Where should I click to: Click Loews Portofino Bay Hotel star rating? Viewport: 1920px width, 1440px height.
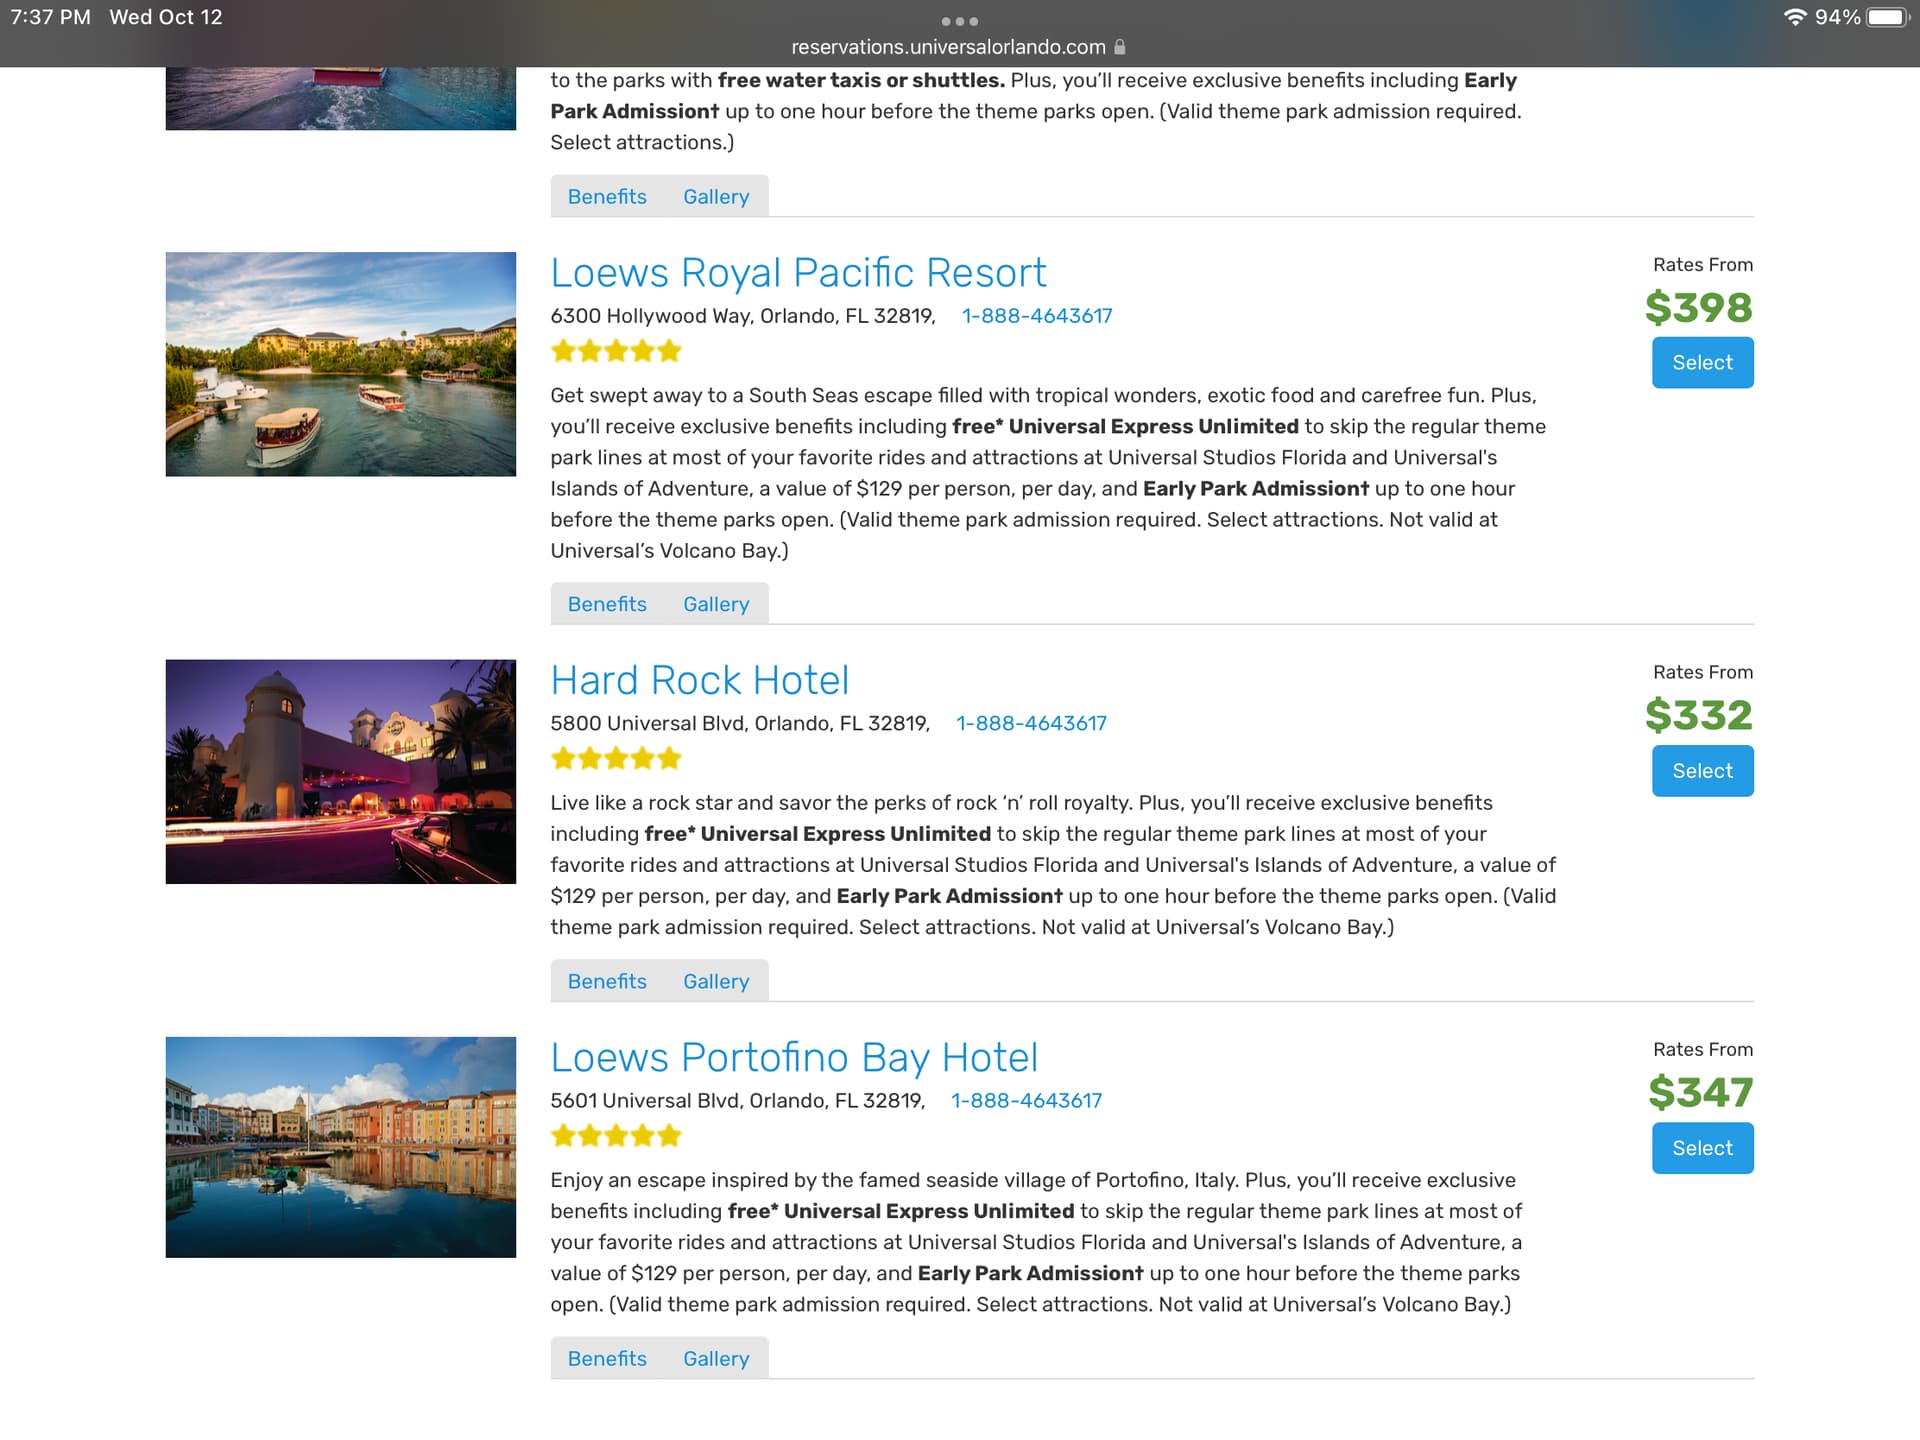click(615, 1136)
